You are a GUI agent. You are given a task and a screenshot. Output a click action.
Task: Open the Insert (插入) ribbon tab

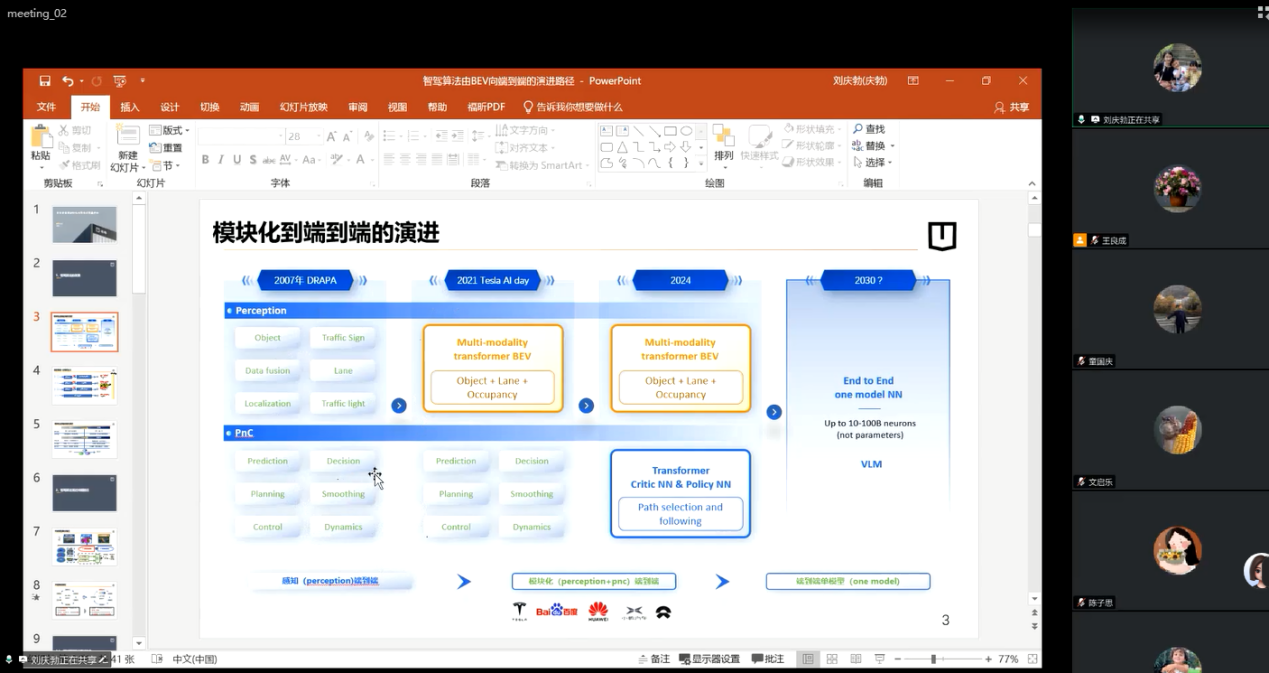coord(130,107)
